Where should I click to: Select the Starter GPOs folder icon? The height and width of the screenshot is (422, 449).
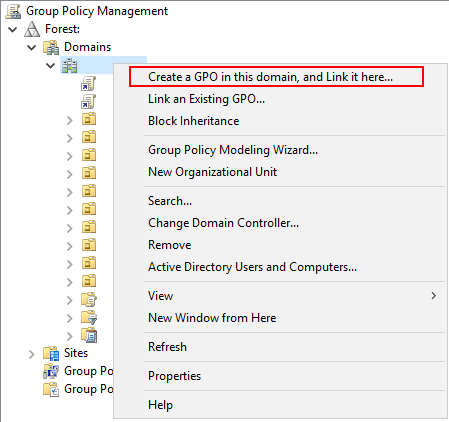point(89,335)
